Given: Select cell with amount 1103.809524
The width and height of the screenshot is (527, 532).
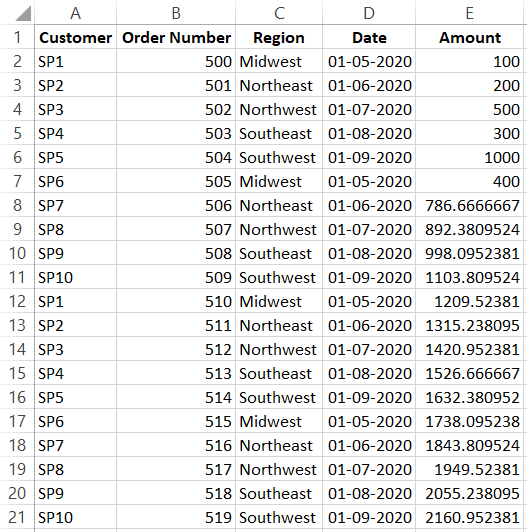Looking at the screenshot, I should coord(469,277).
